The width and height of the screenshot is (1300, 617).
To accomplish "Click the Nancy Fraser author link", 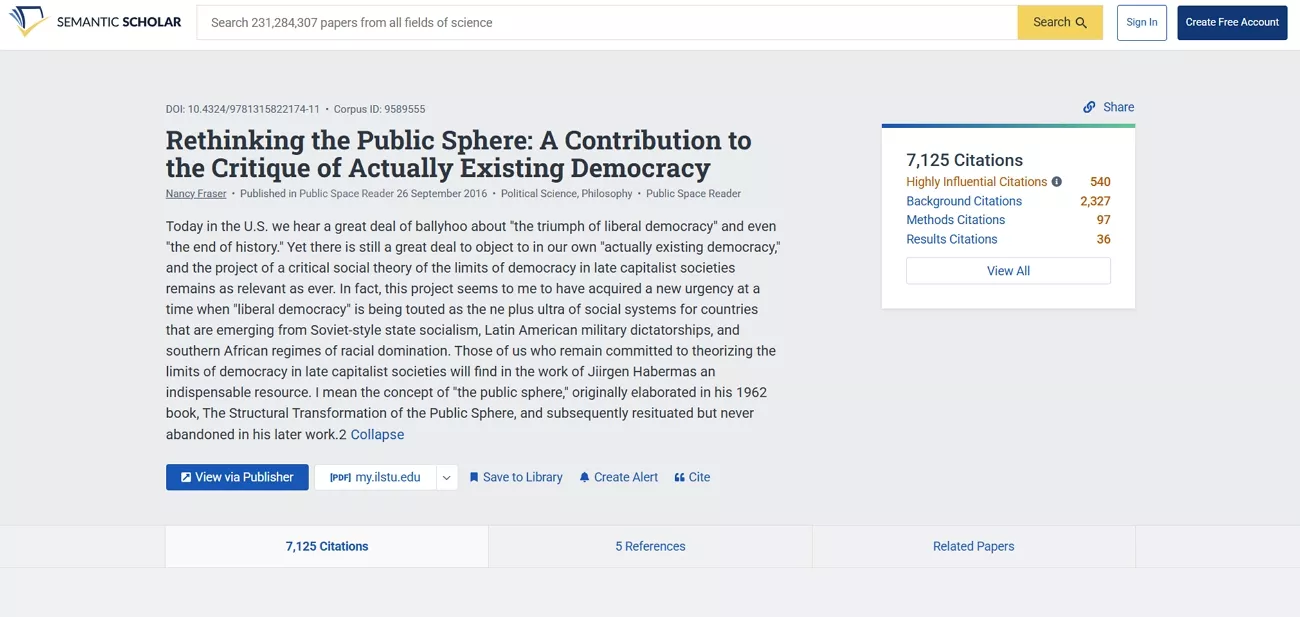I will (194, 193).
